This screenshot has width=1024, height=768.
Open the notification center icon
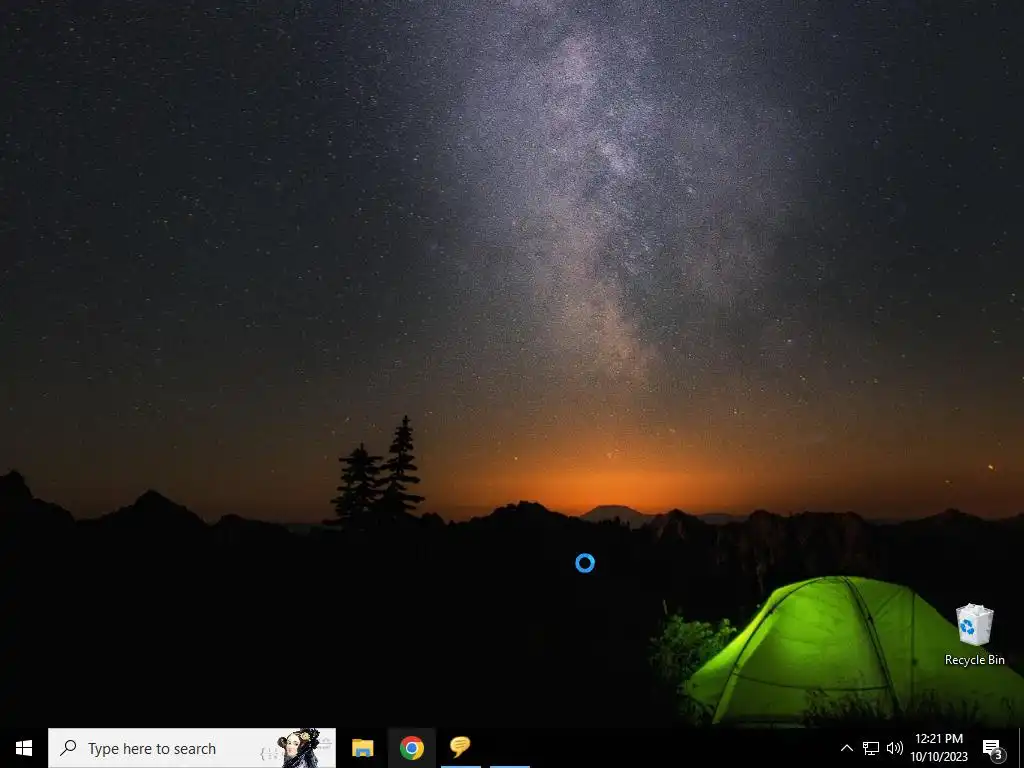coord(993,749)
